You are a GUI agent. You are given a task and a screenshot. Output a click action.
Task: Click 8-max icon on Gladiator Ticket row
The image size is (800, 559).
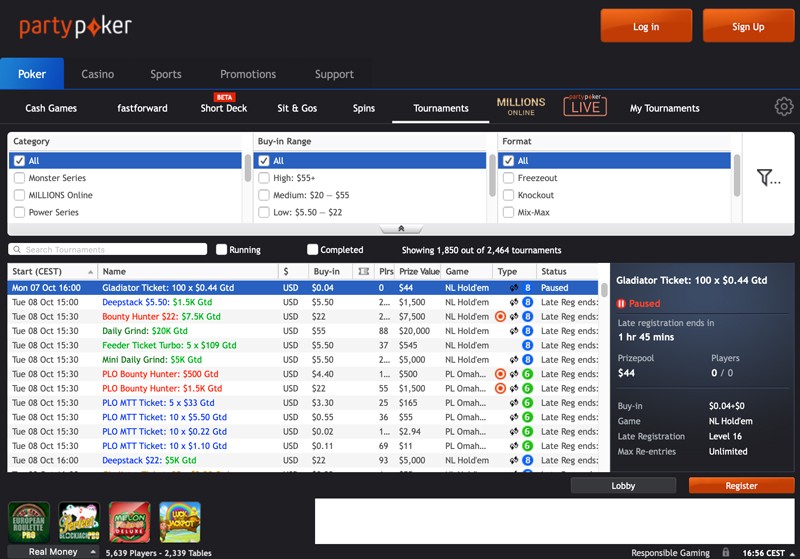528,288
